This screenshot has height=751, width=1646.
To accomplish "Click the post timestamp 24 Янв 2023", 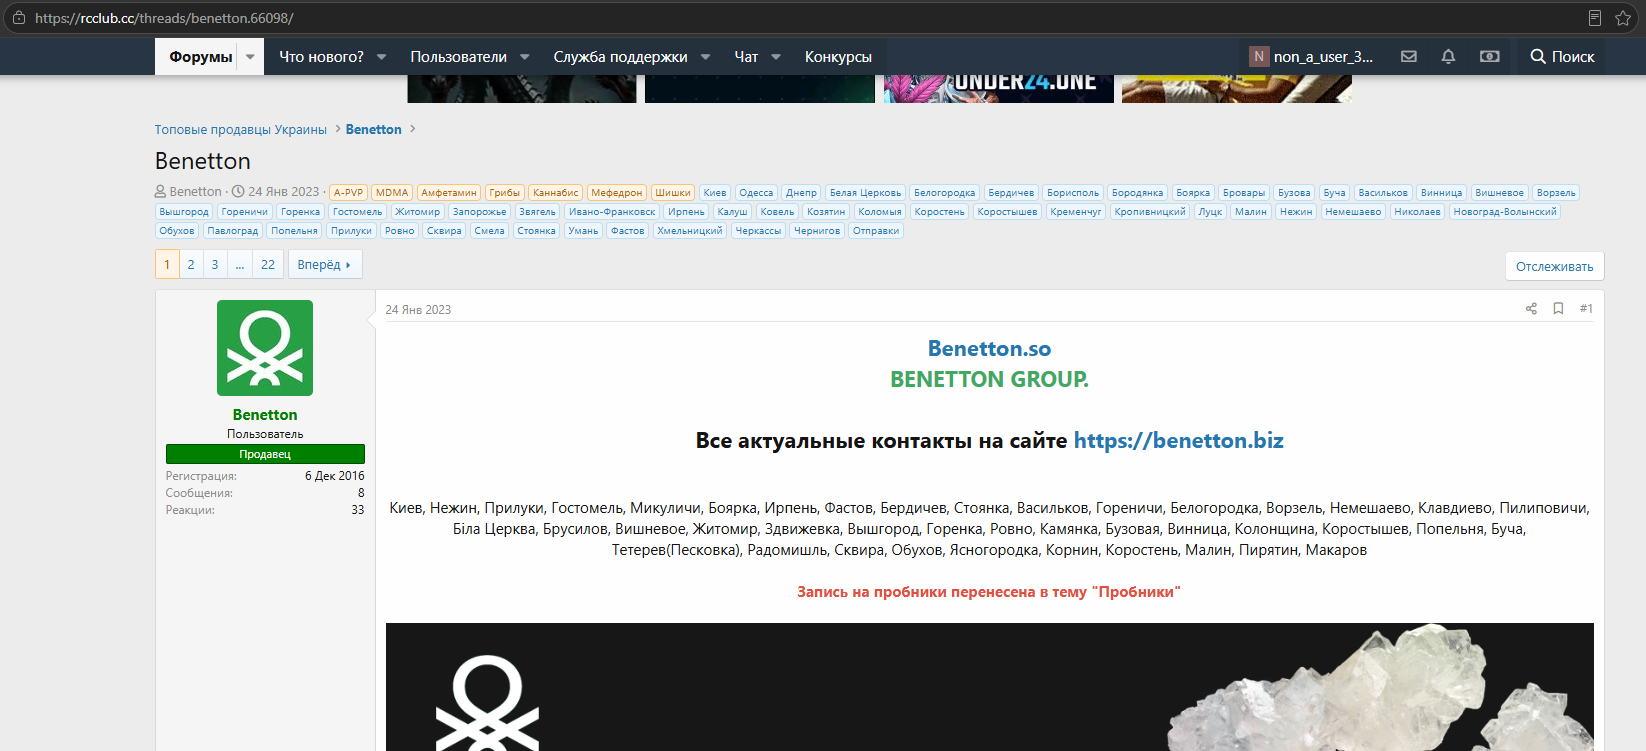I will point(418,310).
